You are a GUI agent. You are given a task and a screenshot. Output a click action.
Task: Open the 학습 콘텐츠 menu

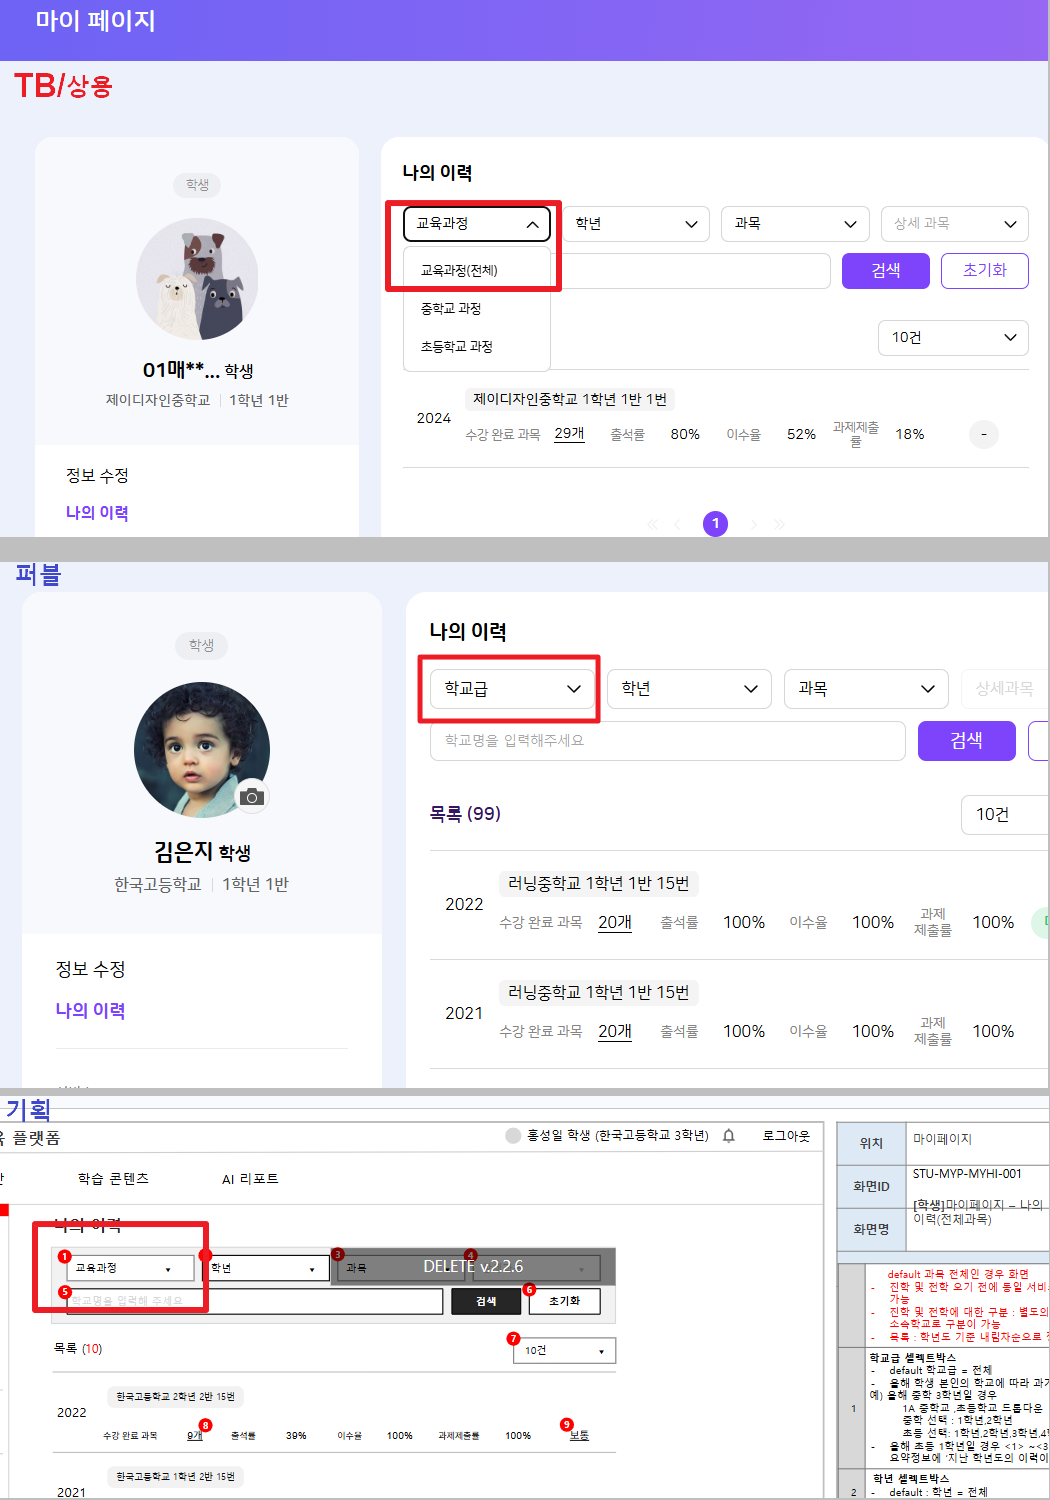point(113,1179)
